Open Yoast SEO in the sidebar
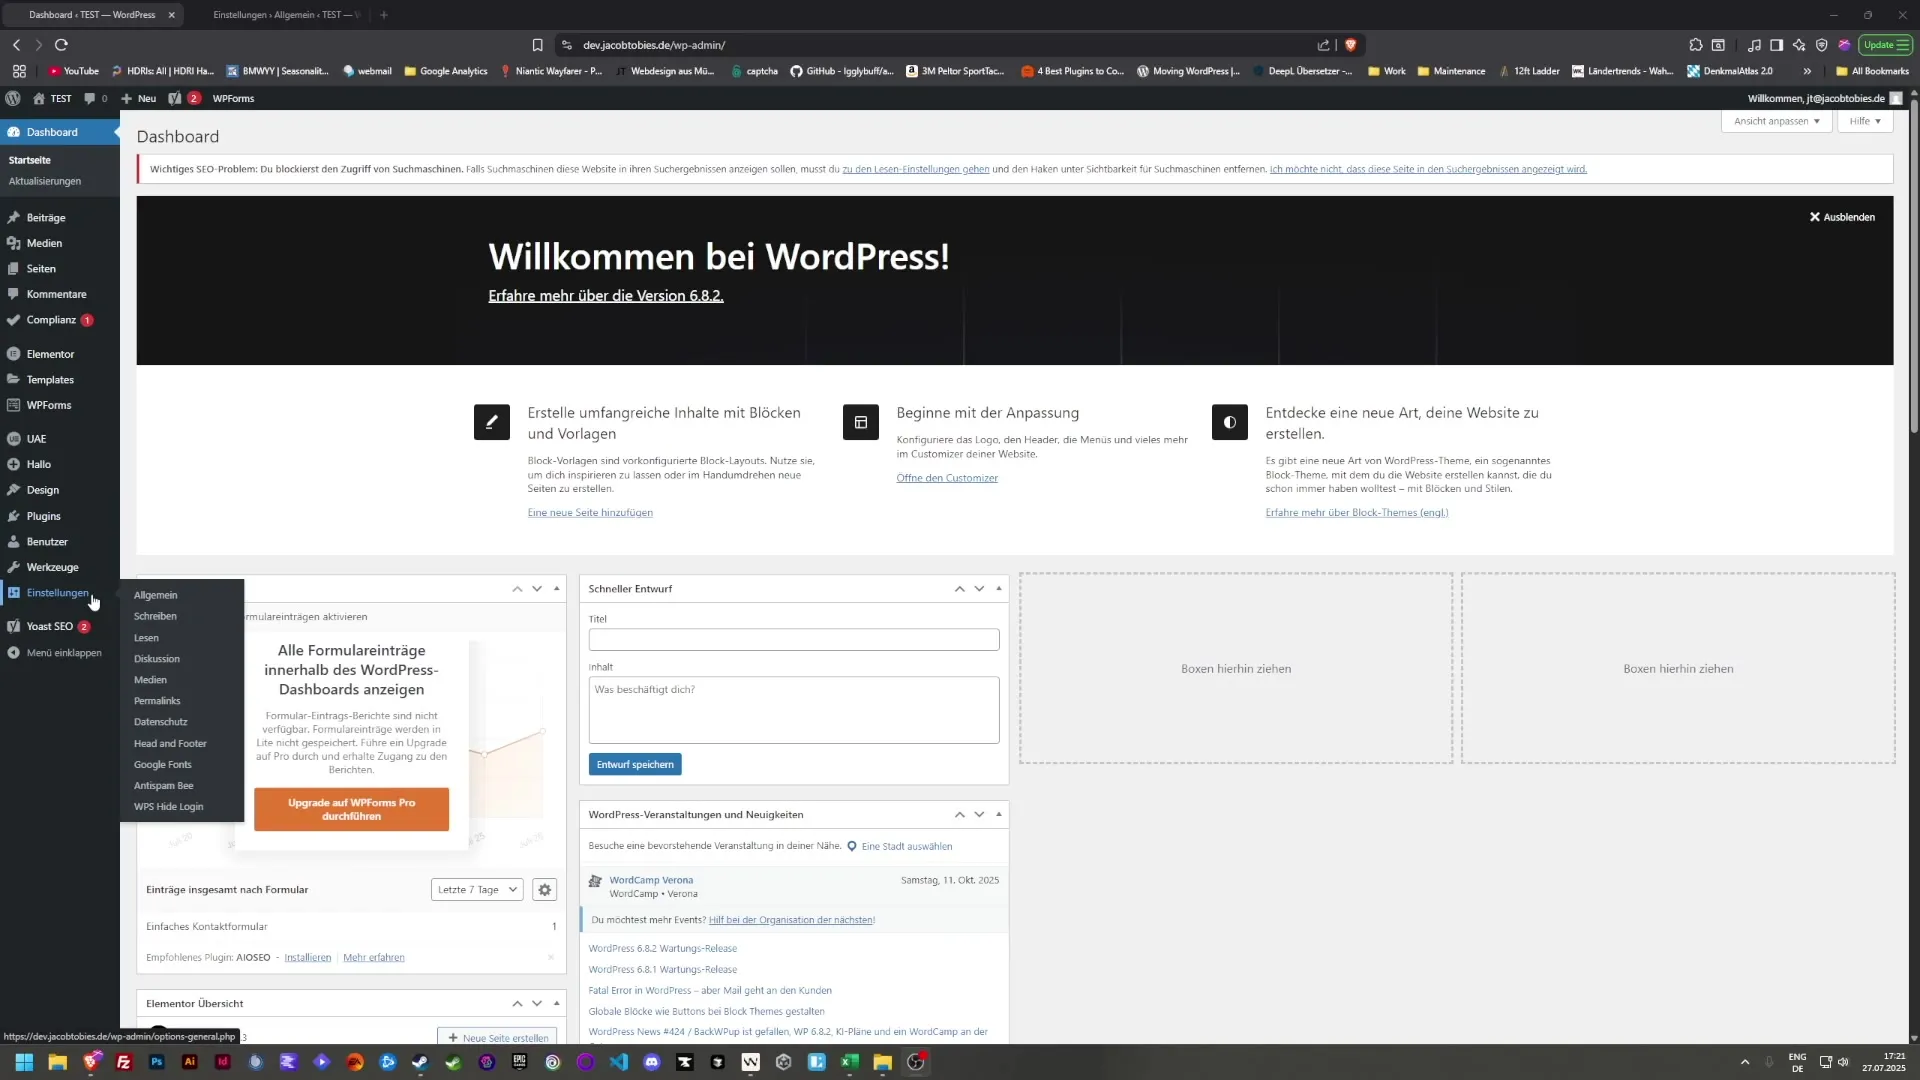Image resolution: width=1920 pixels, height=1080 pixels. pyautogui.click(x=48, y=626)
